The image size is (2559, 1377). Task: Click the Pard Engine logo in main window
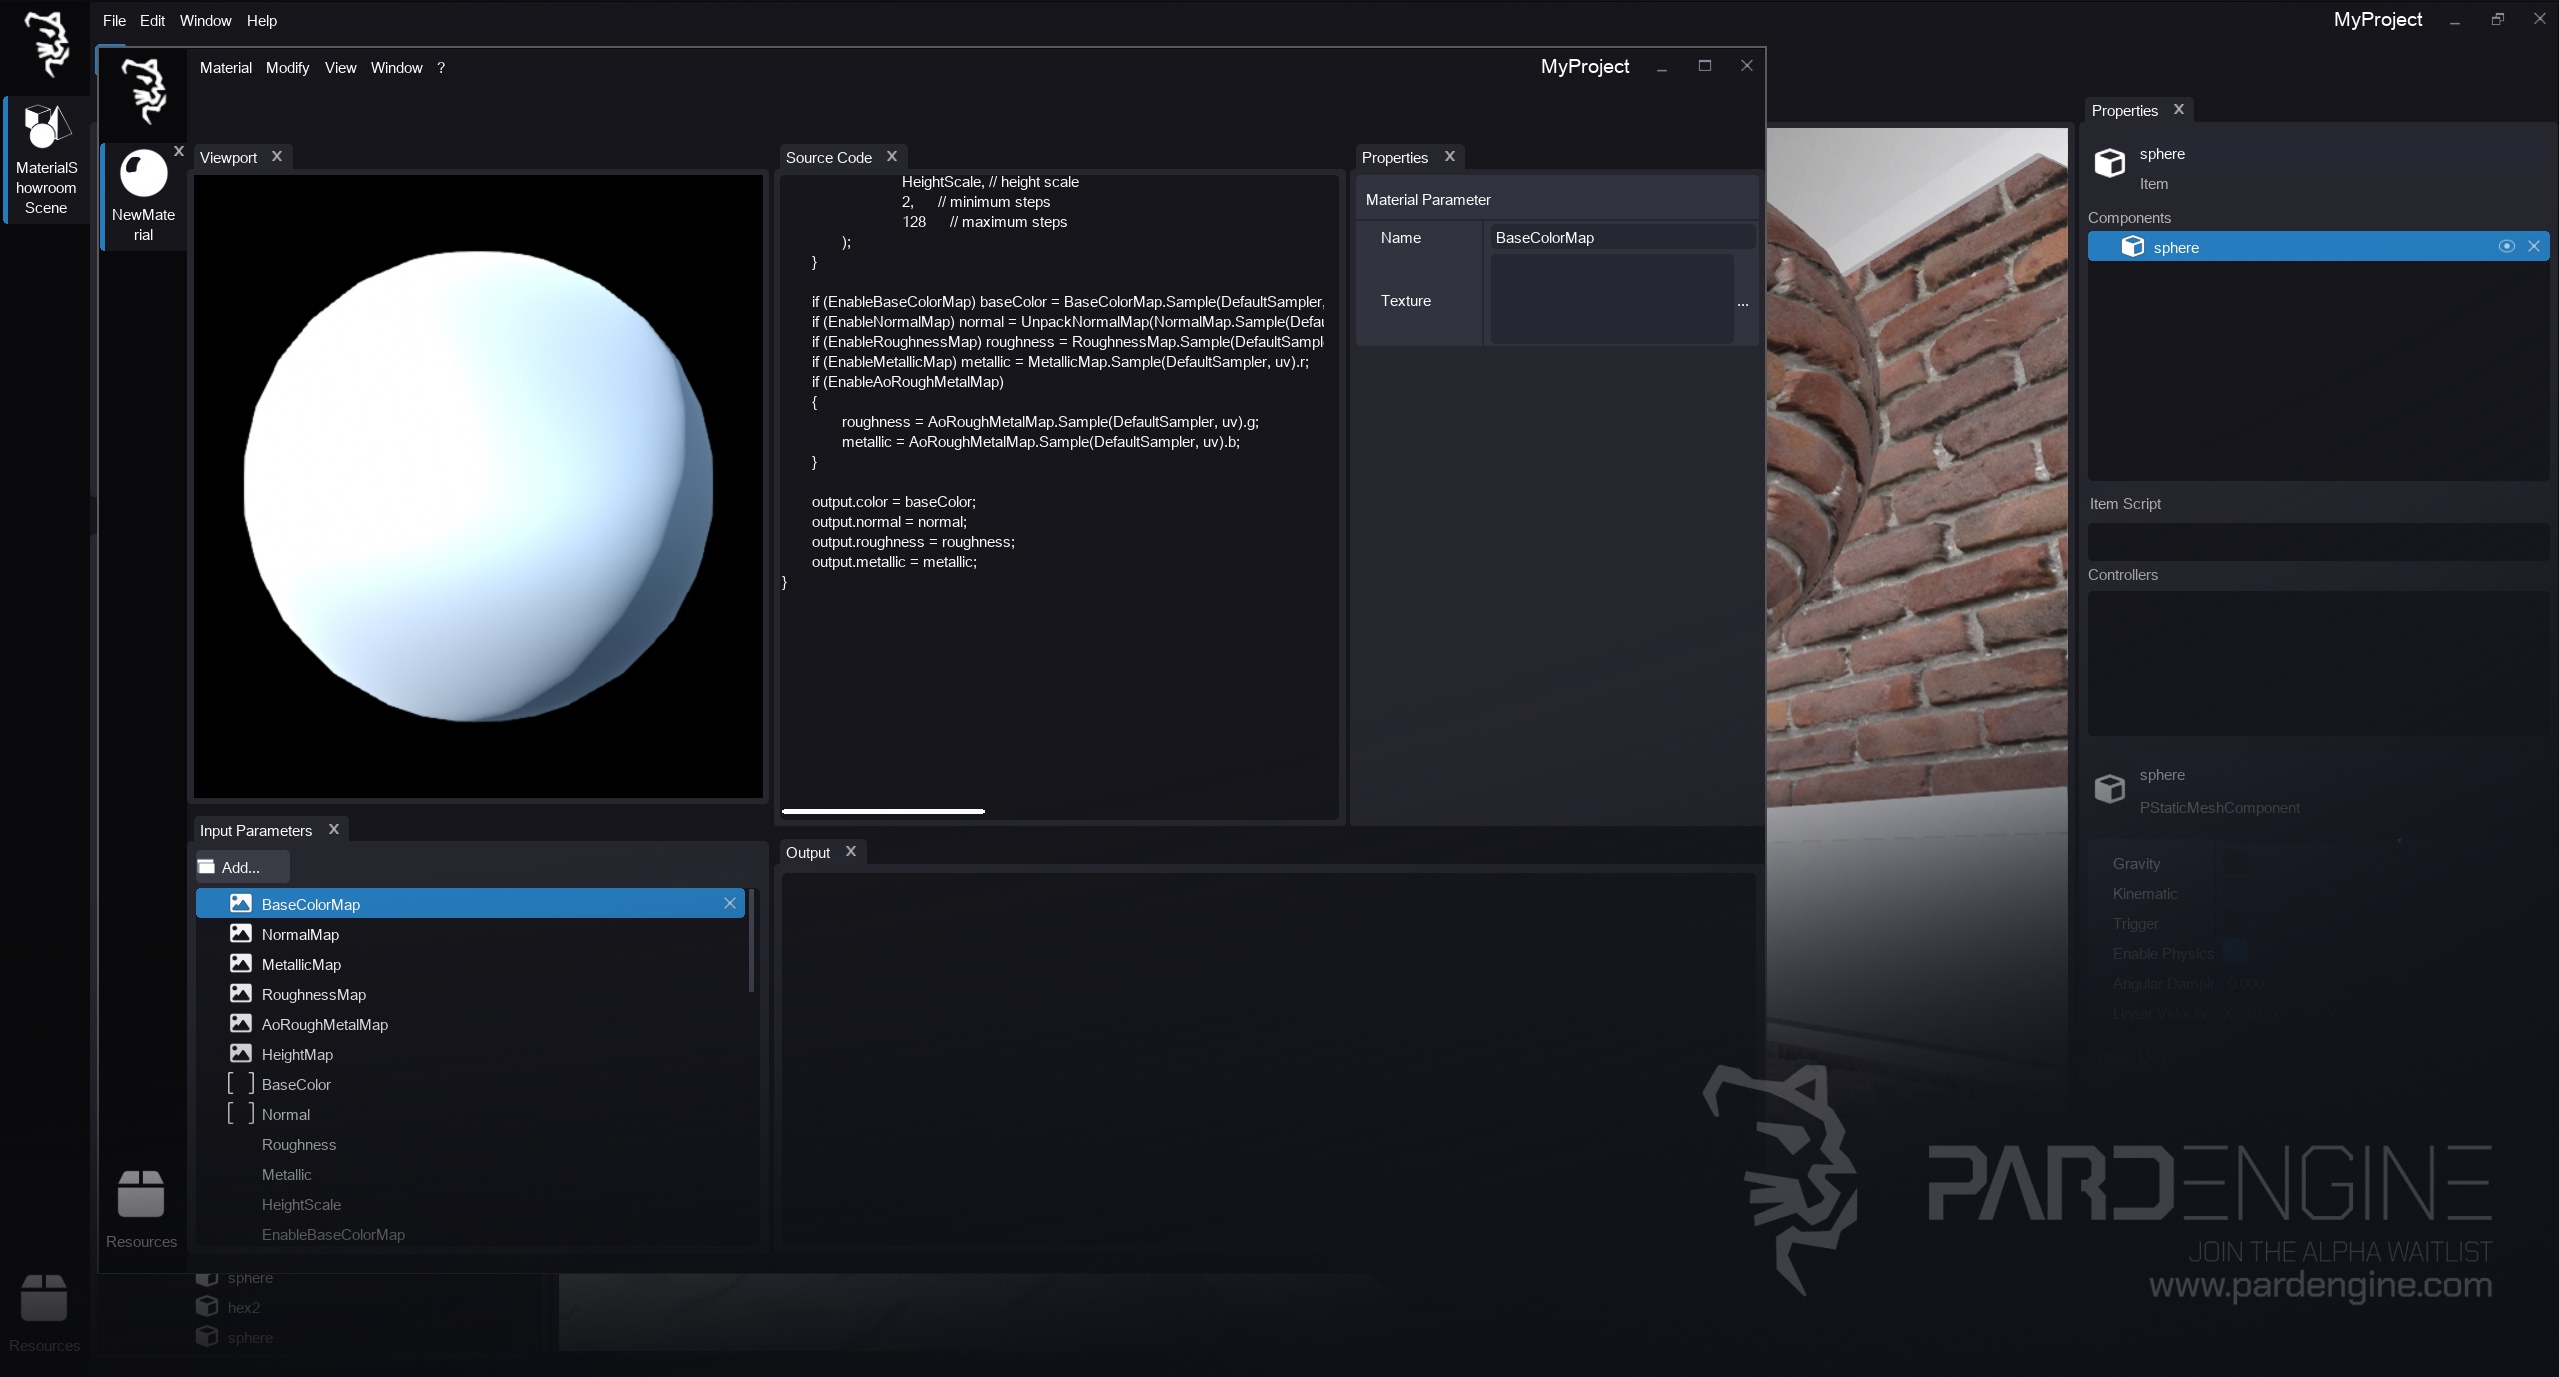pyautogui.click(x=46, y=44)
